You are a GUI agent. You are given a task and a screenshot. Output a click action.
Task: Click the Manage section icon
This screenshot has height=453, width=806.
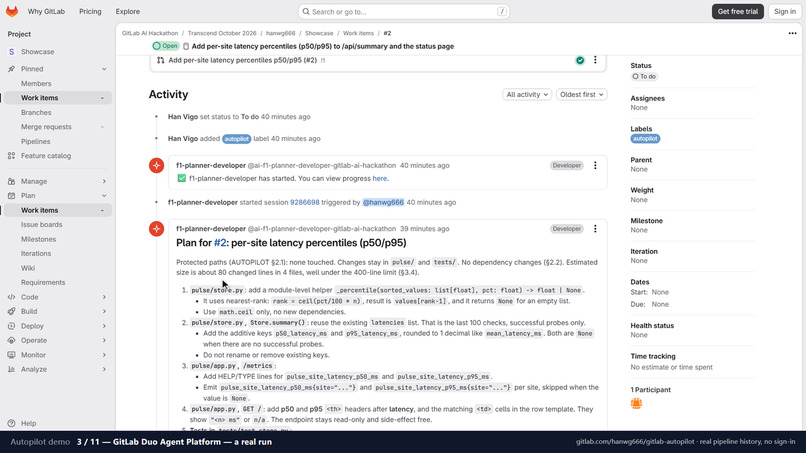pyautogui.click(x=11, y=182)
